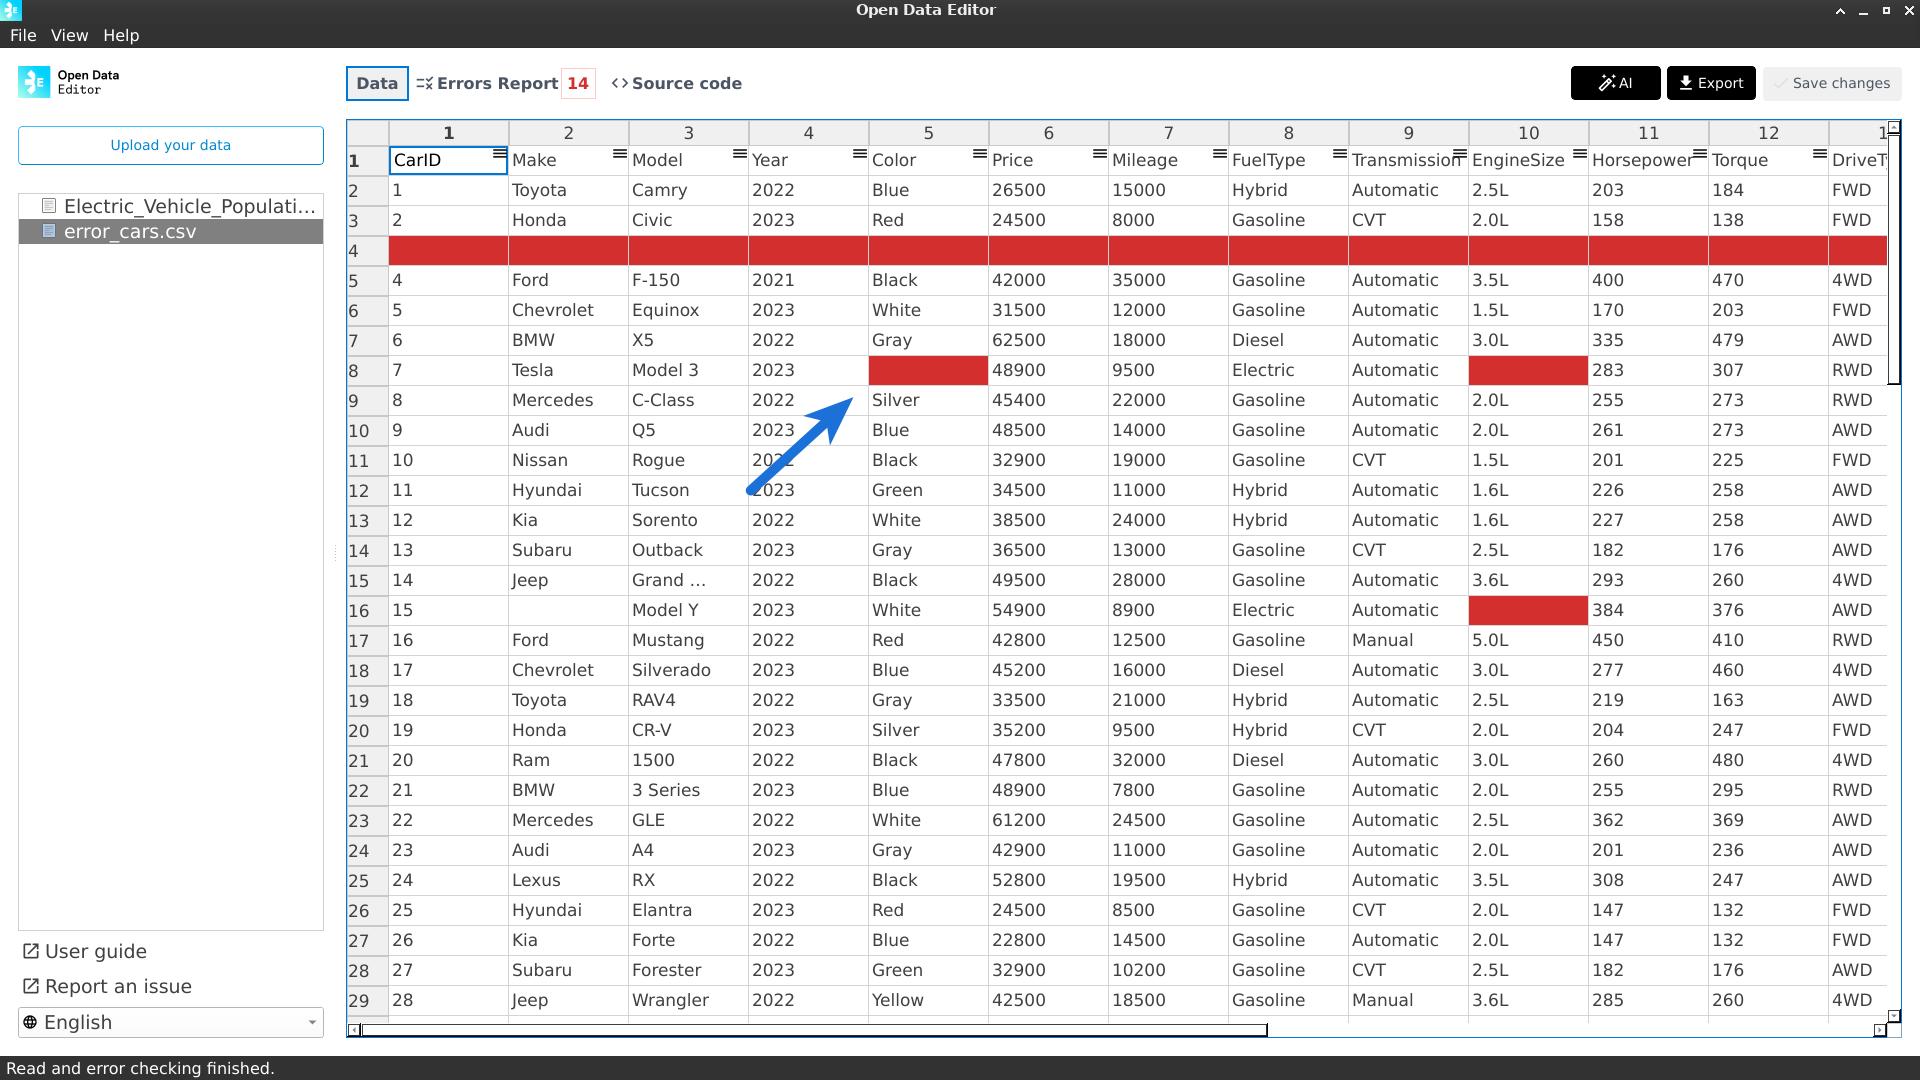Click the horizontal scrollbar of the table

click(x=813, y=1030)
